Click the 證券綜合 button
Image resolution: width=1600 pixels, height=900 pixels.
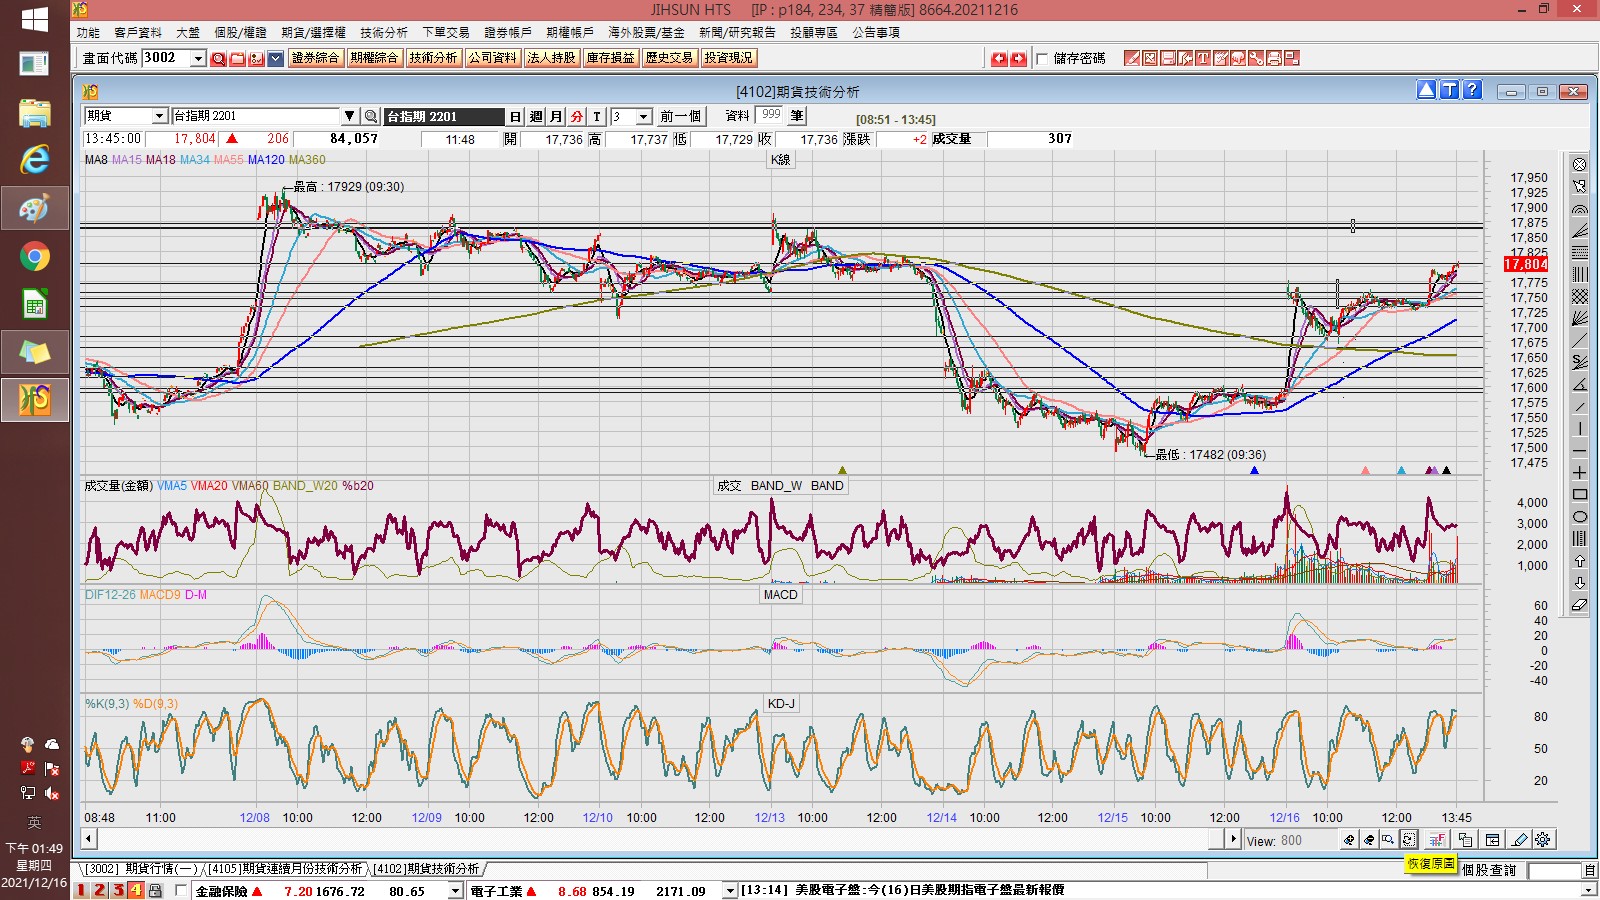pyautogui.click(x=316, y=58)
